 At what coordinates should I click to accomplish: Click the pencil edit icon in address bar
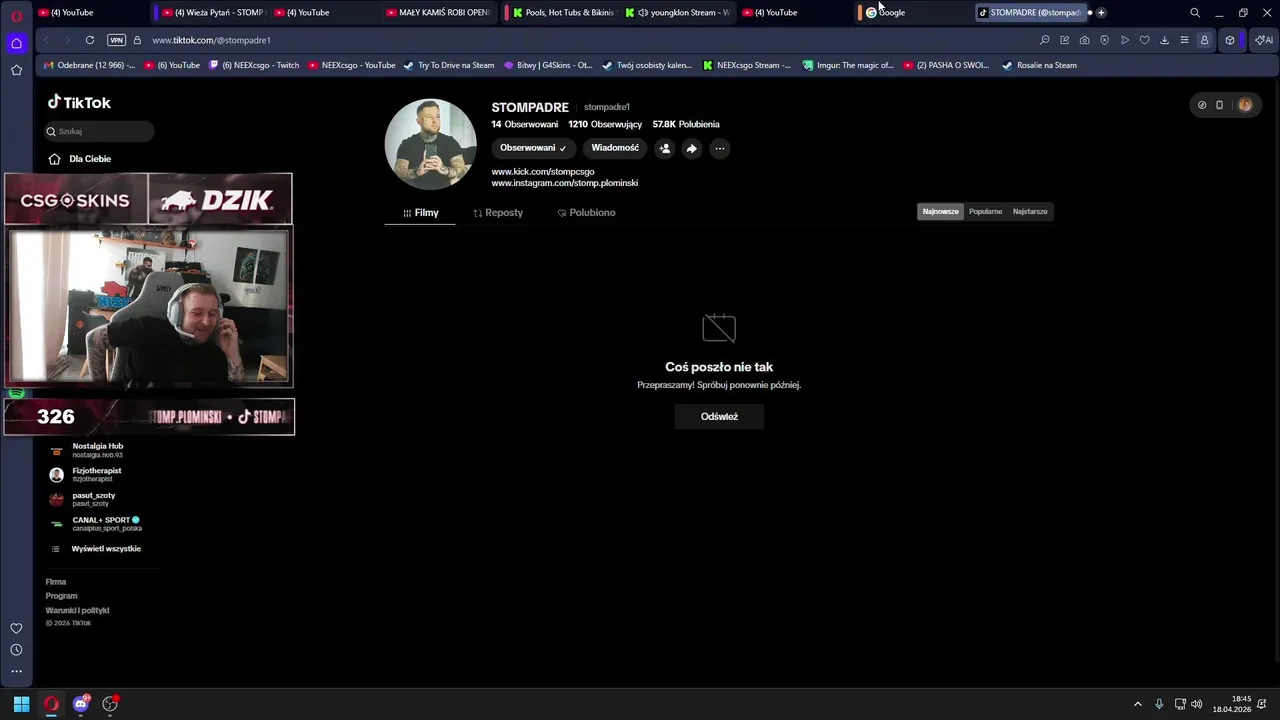click(1065, 40)
